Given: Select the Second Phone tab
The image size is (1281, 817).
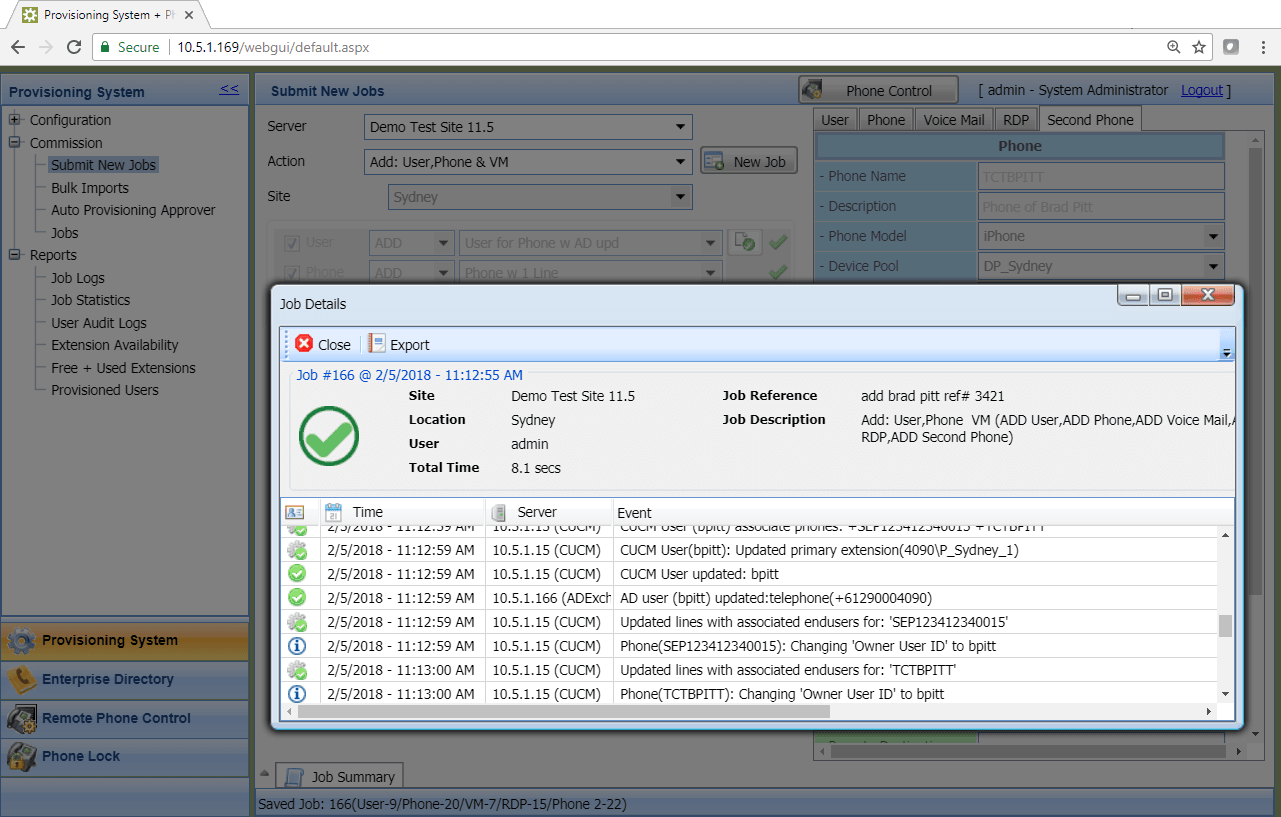Looking at the screenshot, I should (1090, 120).
